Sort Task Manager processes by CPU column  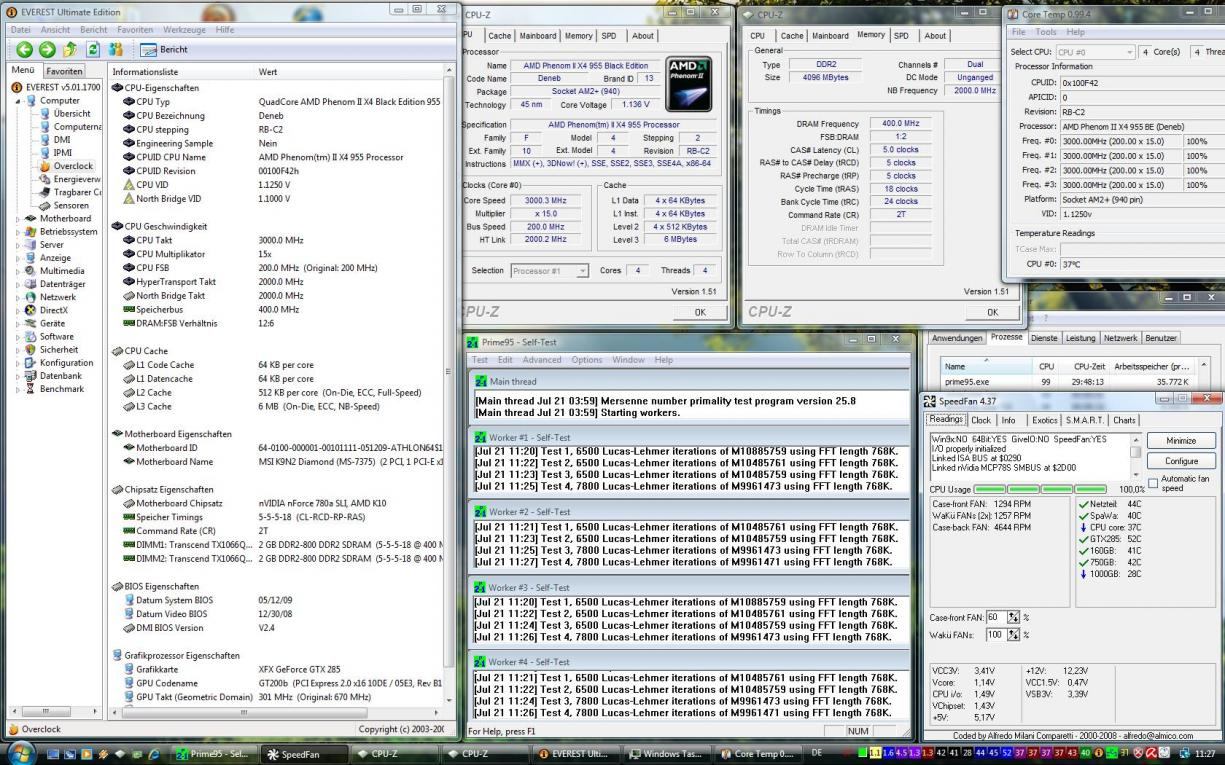1047,366
